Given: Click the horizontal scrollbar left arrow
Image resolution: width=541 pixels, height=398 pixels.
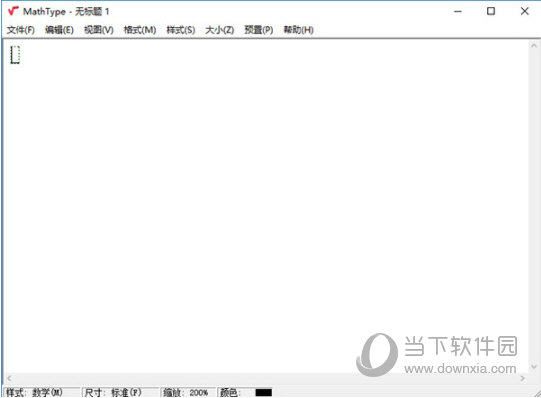Looking at the screenshot, I should tap(9, 378).
